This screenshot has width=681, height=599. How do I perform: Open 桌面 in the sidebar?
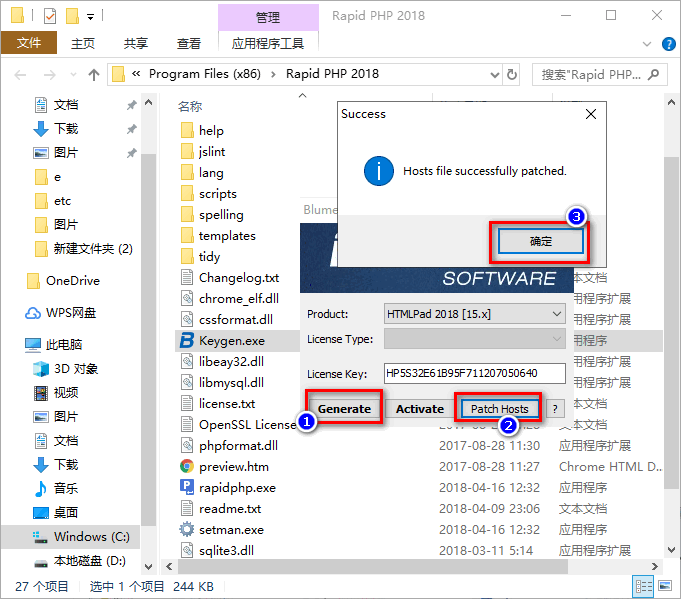pyautogui.click(x=56, y=513)
